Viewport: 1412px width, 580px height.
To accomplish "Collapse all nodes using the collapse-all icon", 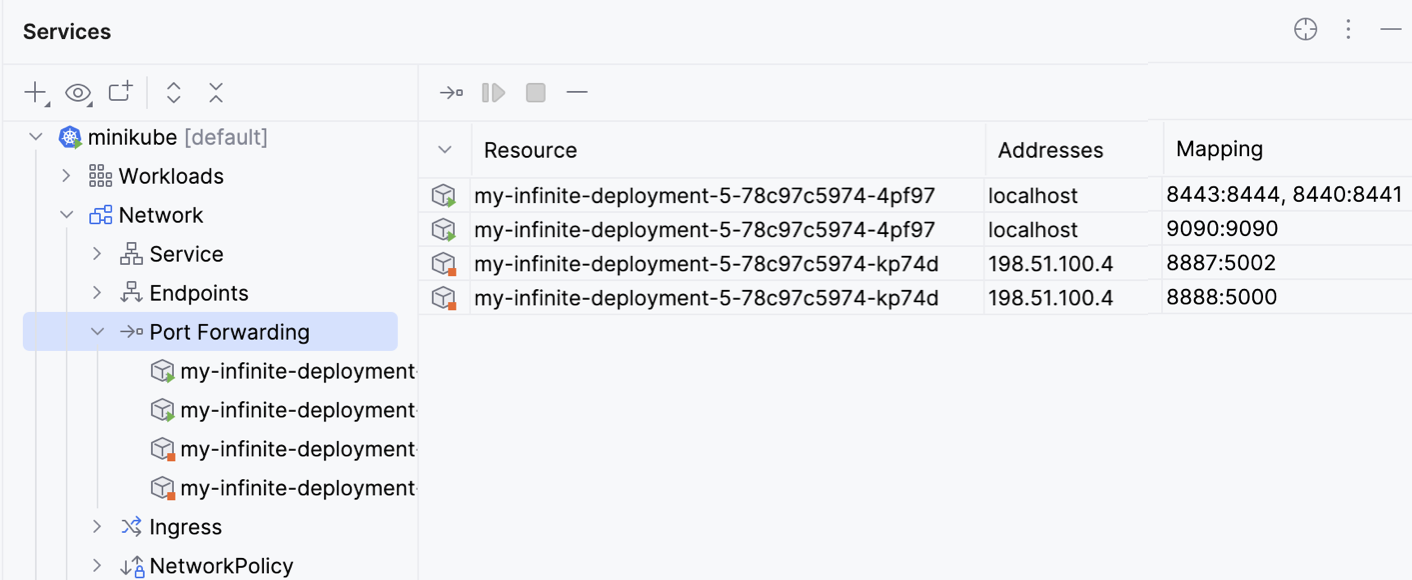I will coord(216,92).
